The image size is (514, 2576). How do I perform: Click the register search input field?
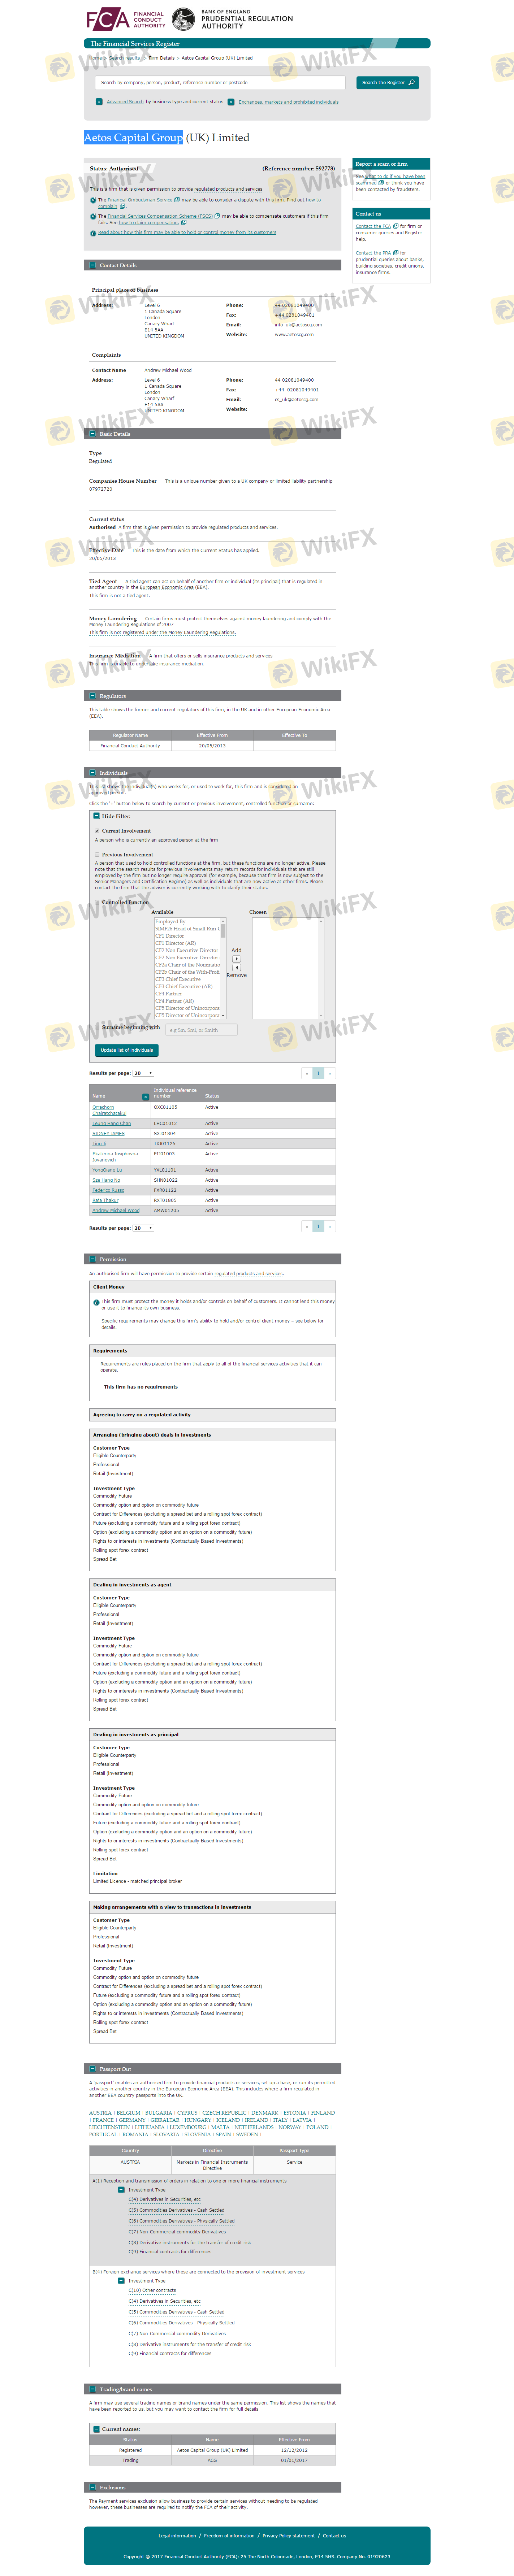click(220, 83)
